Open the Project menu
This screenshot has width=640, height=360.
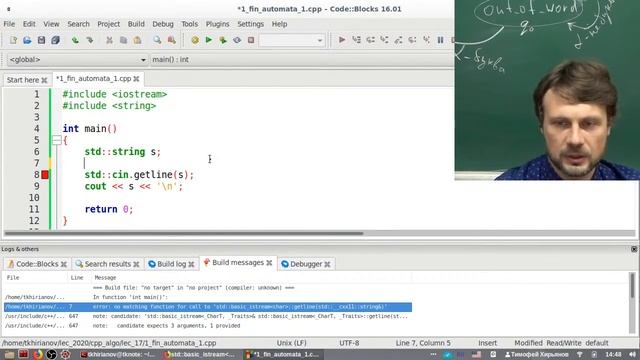(109, 24)
